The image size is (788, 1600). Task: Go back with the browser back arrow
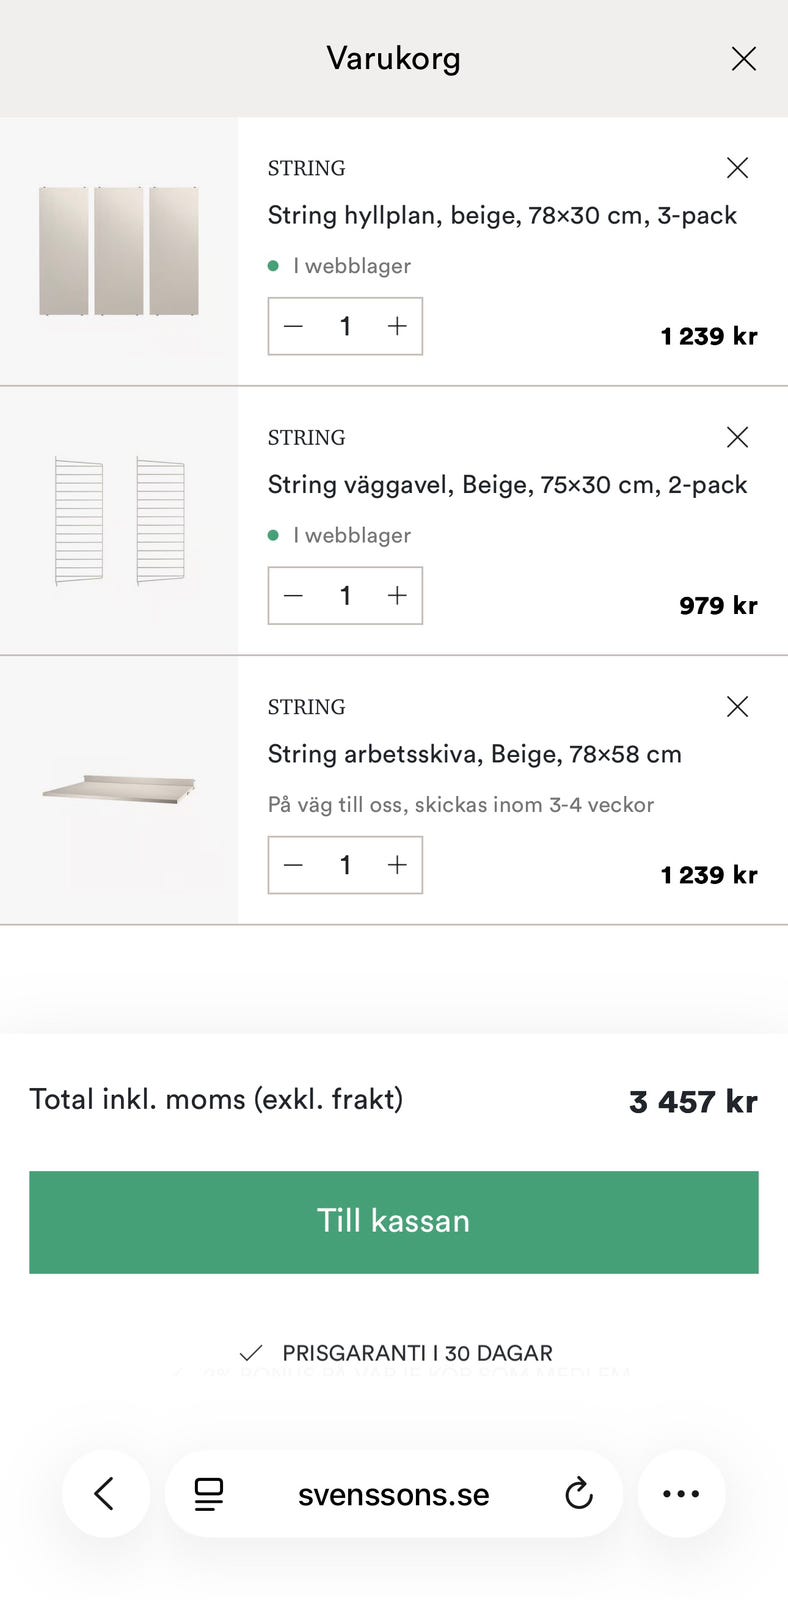[x=105, y=1494]
